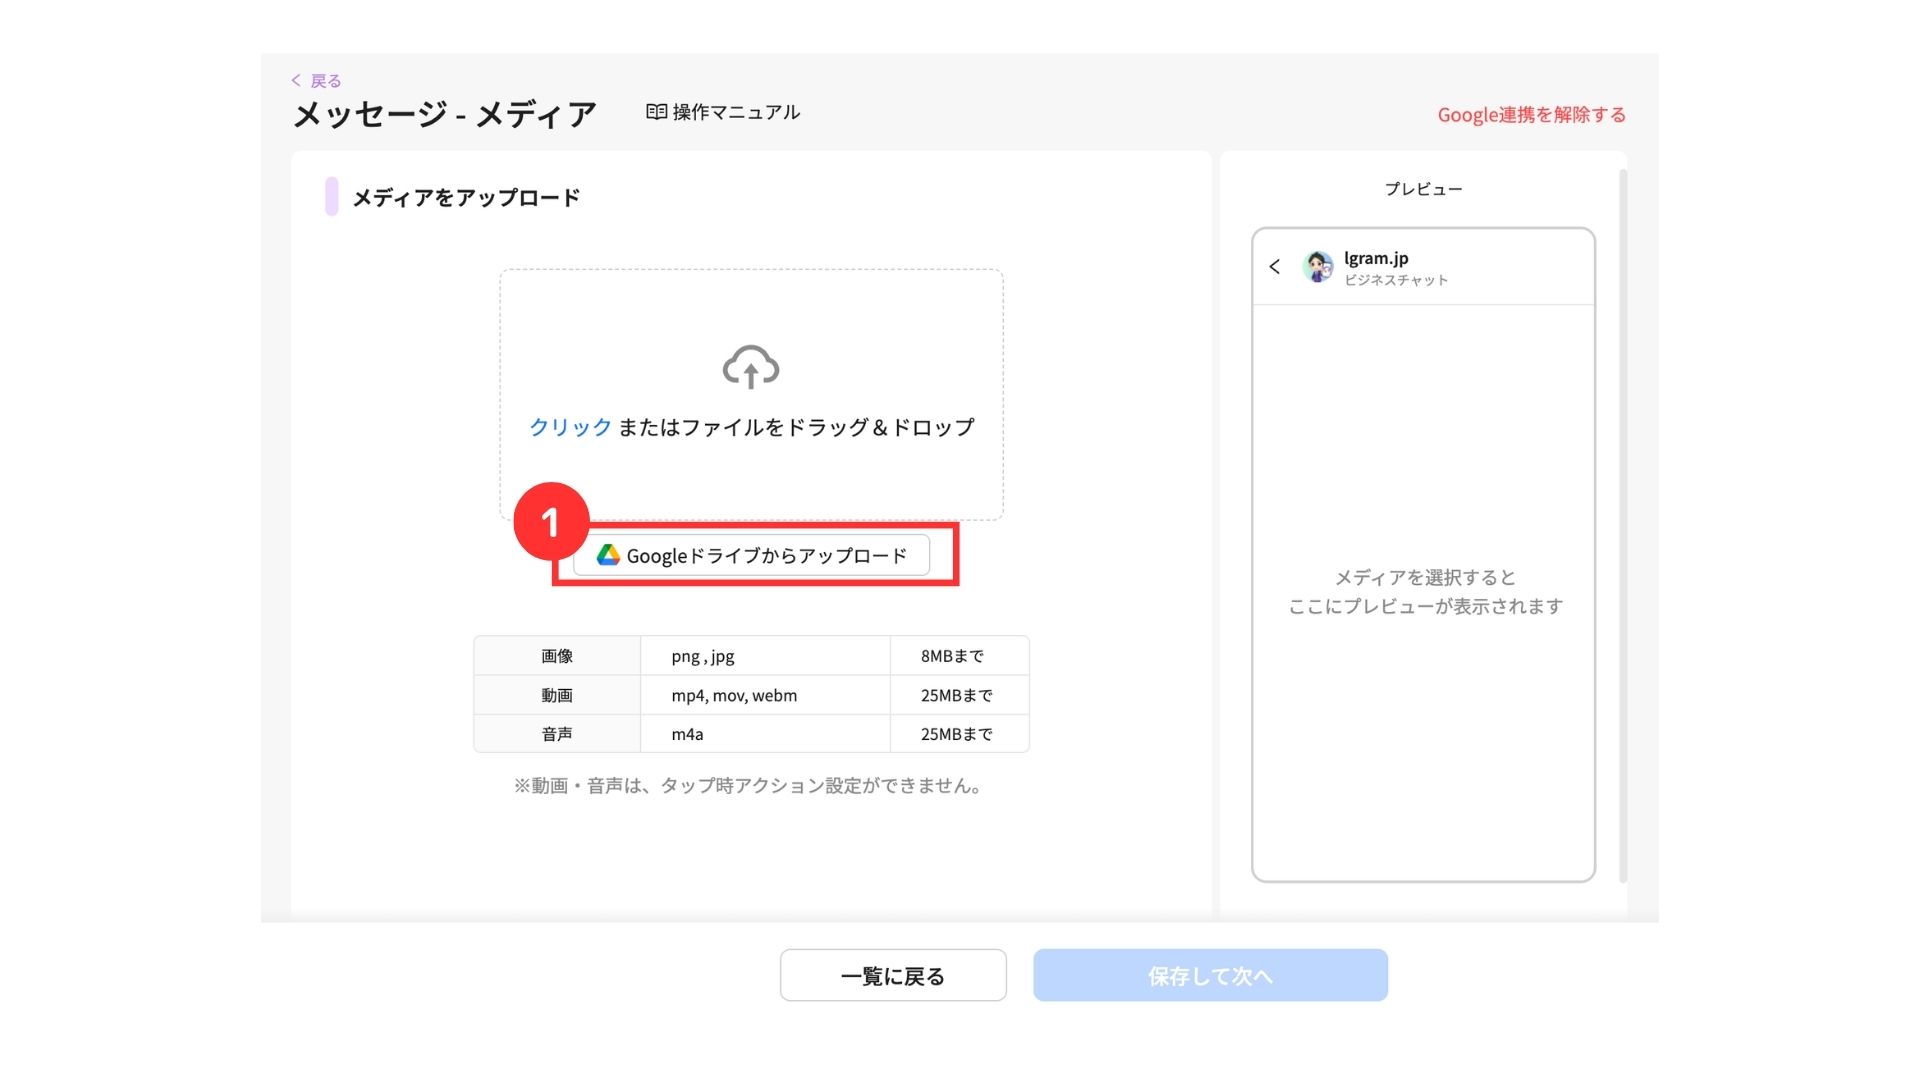Open the 操作マニュアル book icon
The height and width of the screenshot is (1080, 1920).
(656, 112)
